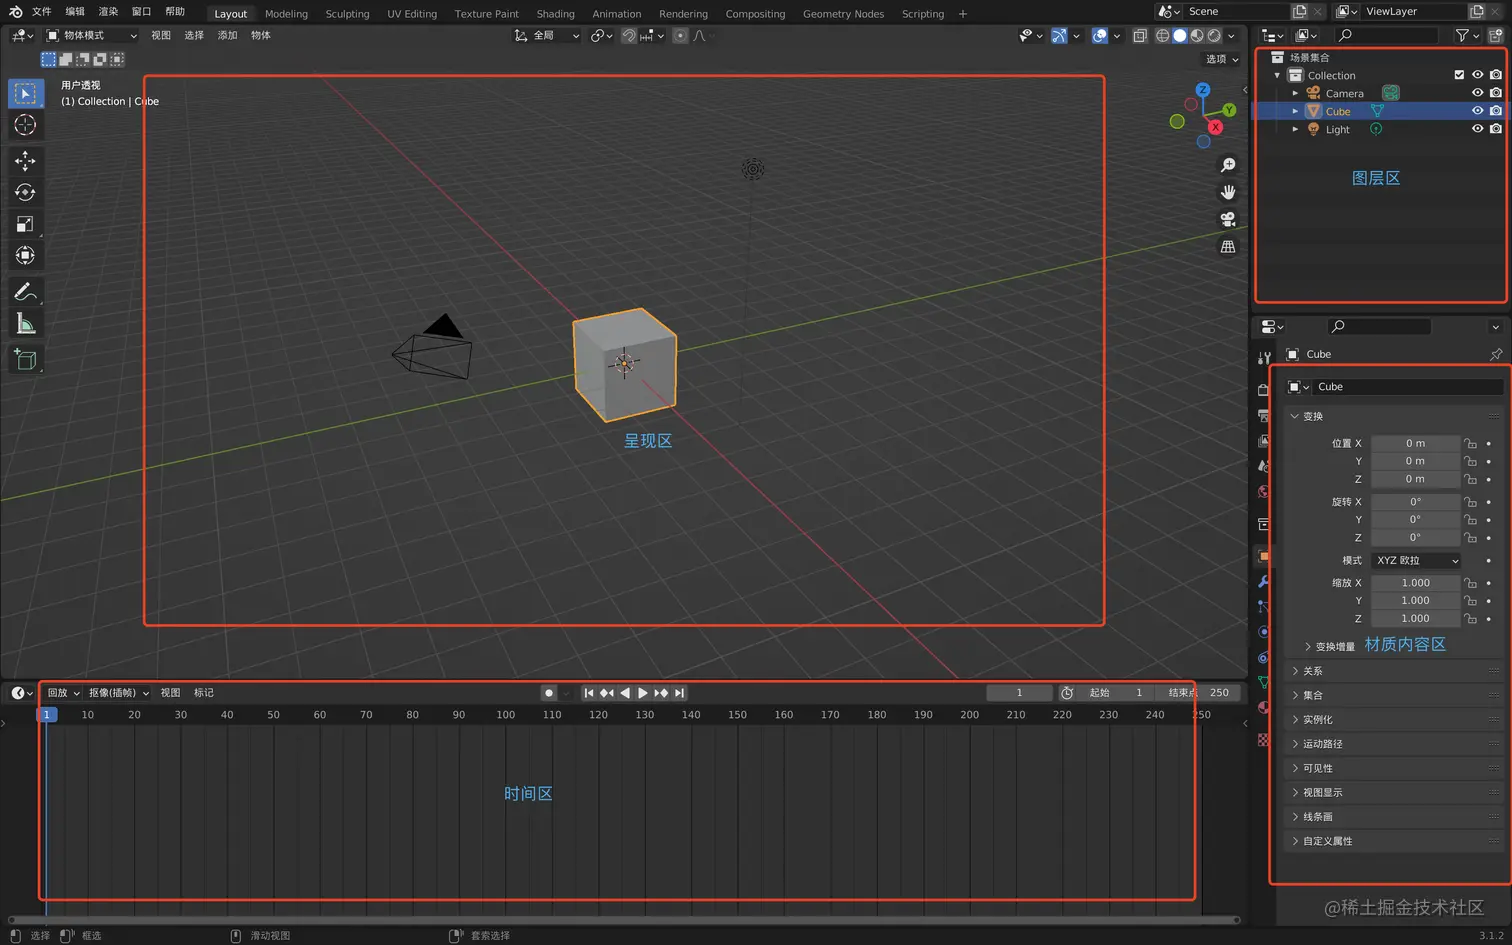
Task: Switch to the Shading workspace tab
Action: tap(555, 14)
